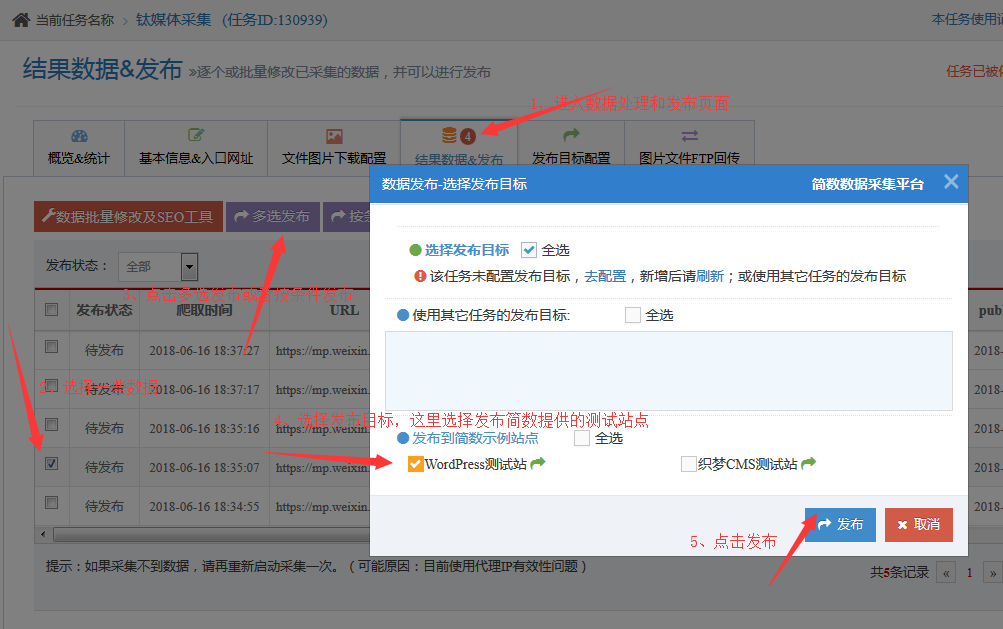
Task: Click the home icon in breadcrumb
Action: click(21, 20)
